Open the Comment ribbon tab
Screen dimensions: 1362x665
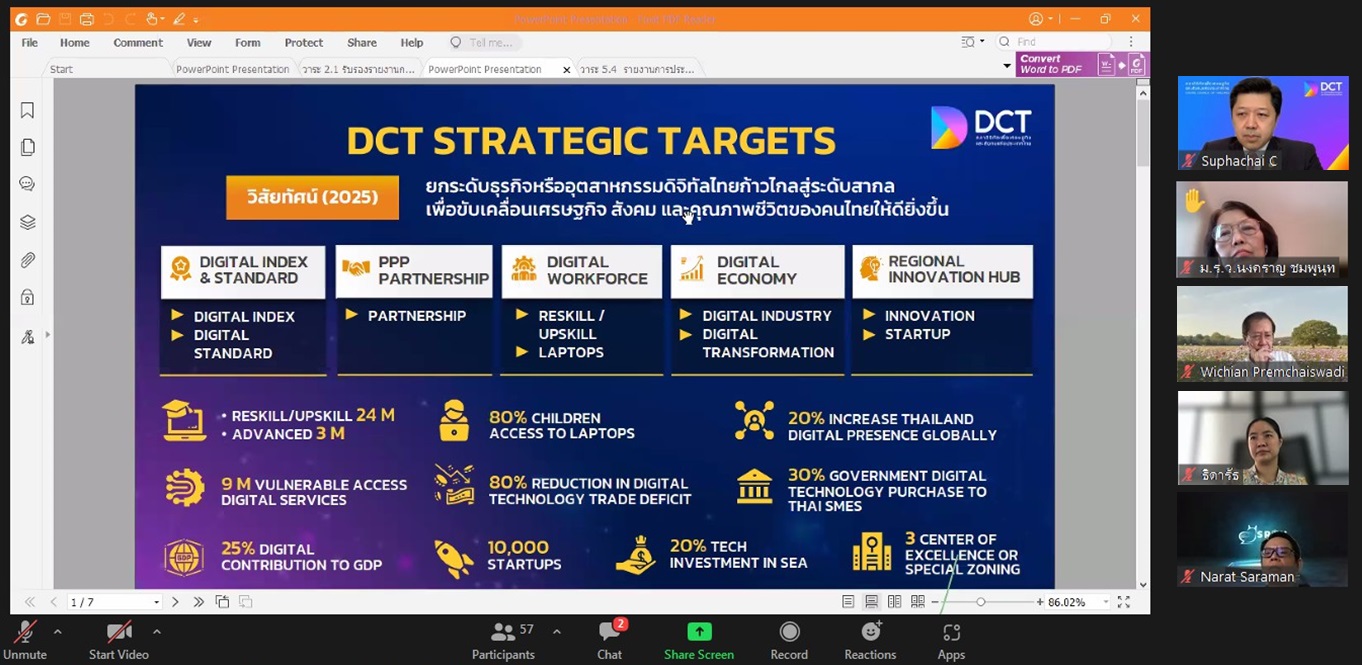pyautogui.click(x=138, y=43)
